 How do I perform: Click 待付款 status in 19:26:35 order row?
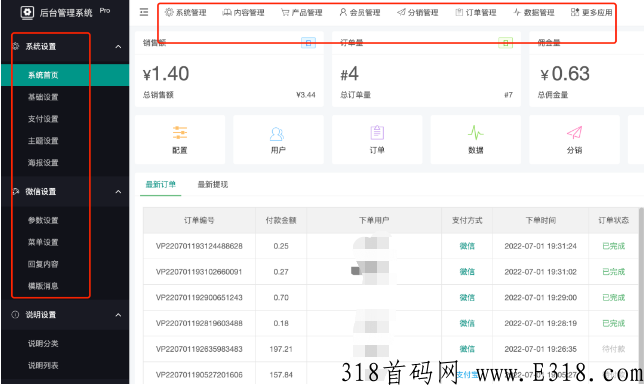pos(613,349)
